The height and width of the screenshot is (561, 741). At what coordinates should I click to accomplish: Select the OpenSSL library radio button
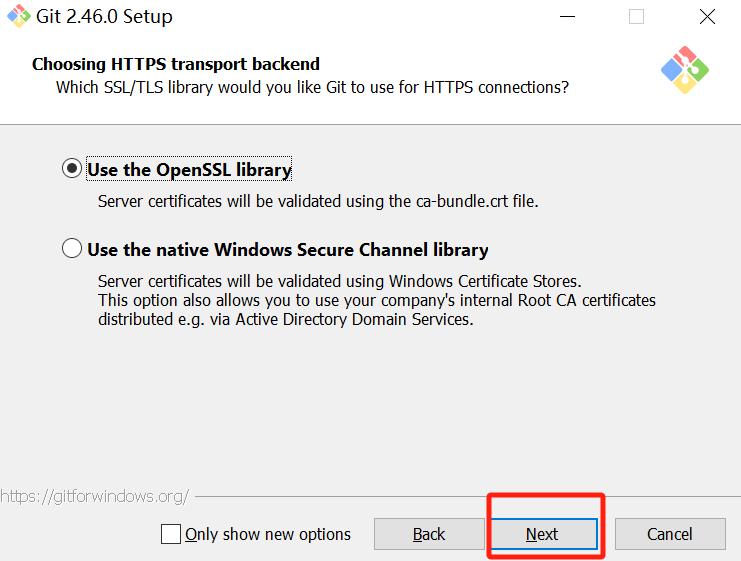[x=72, y=169]
